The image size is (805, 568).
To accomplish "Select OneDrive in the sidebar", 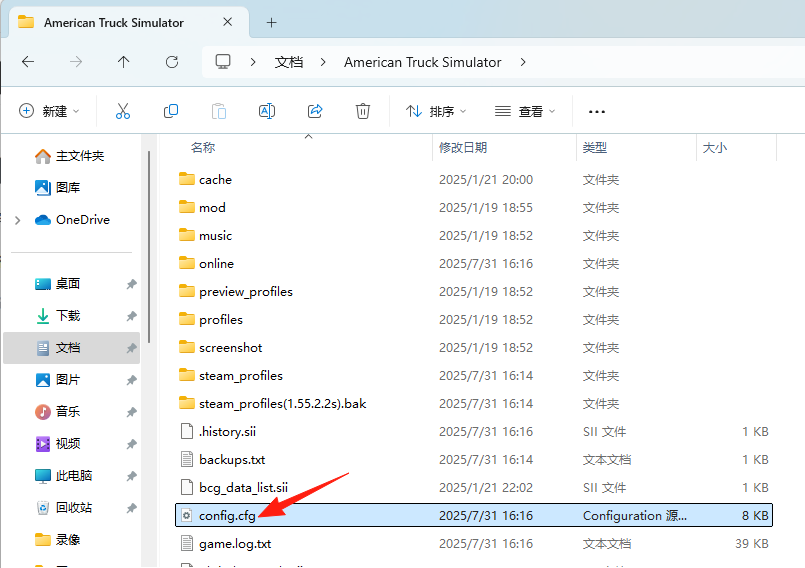I will click(x=72, y=220).
